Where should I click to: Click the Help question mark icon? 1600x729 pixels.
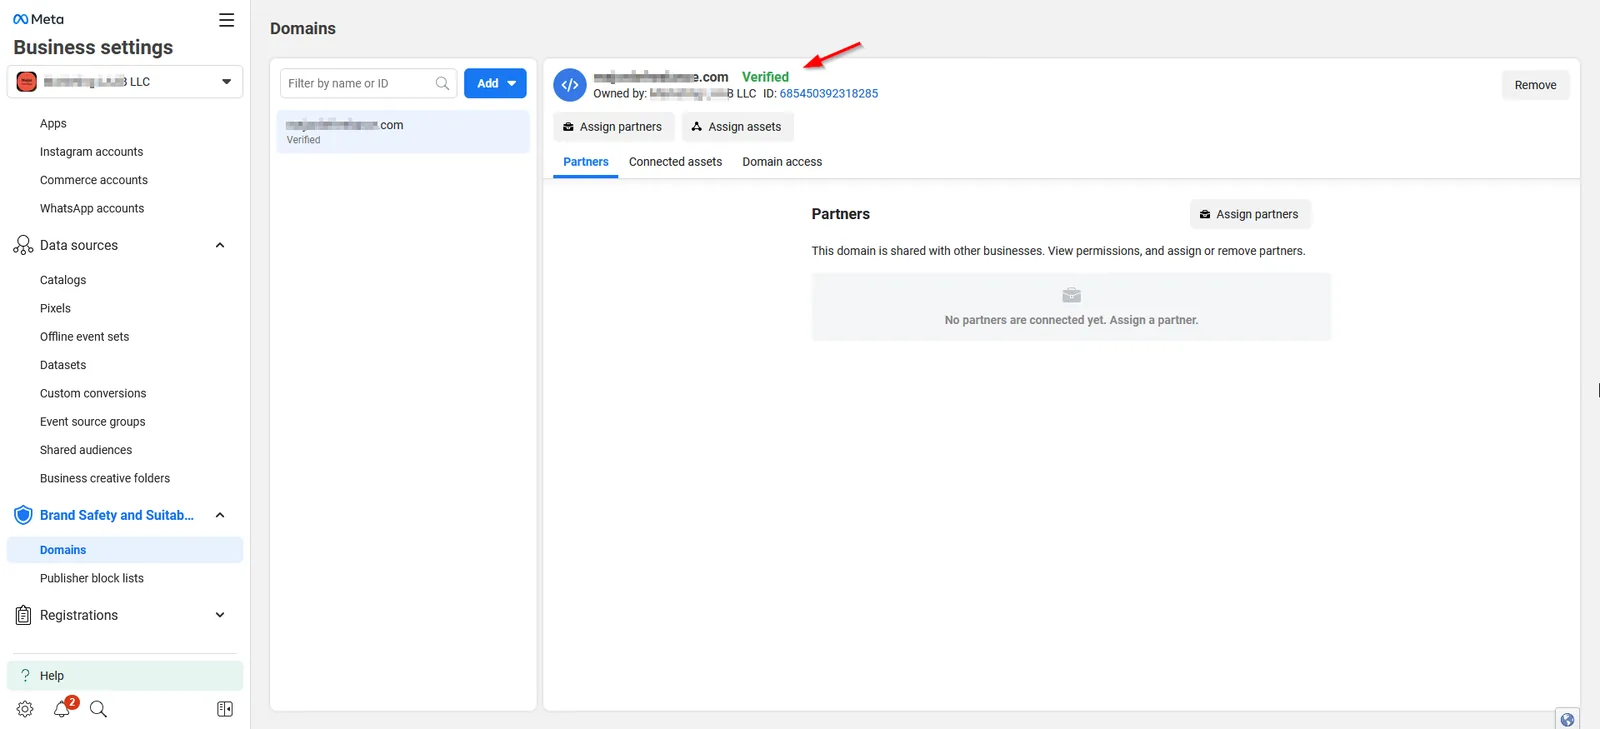coord(25,676)
